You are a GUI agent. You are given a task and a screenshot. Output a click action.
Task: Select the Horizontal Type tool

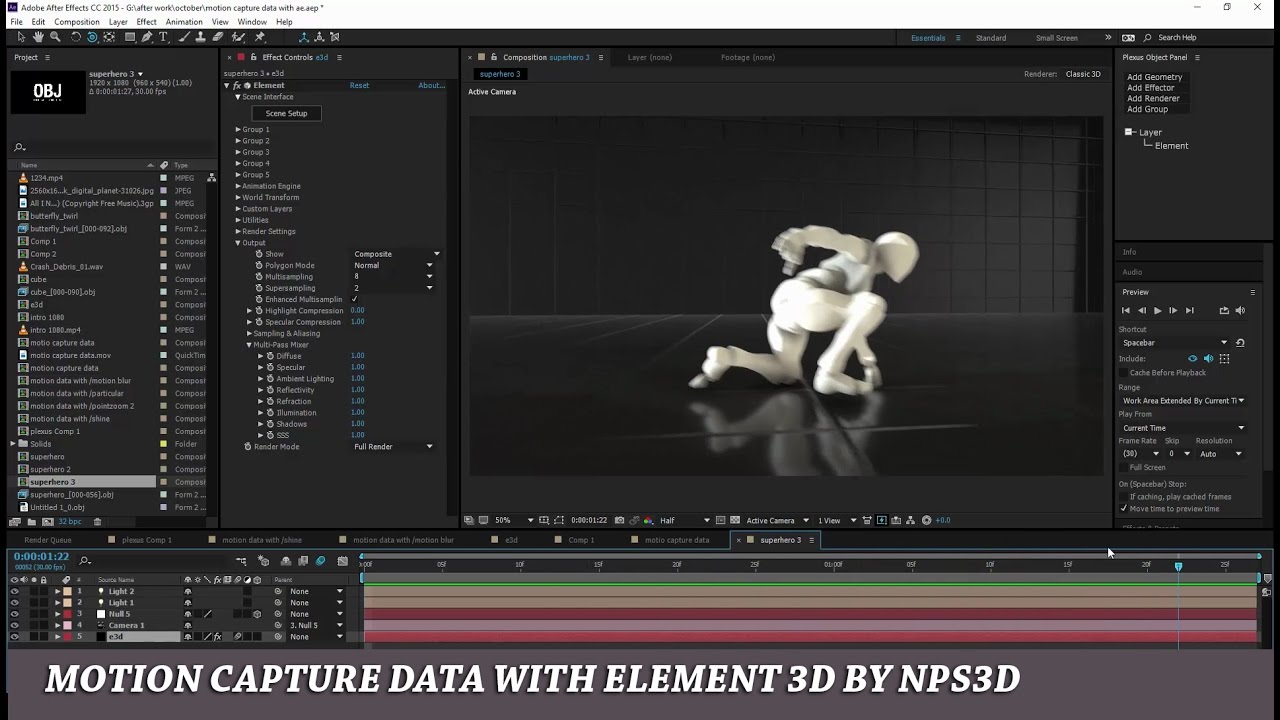click(163, 37)
